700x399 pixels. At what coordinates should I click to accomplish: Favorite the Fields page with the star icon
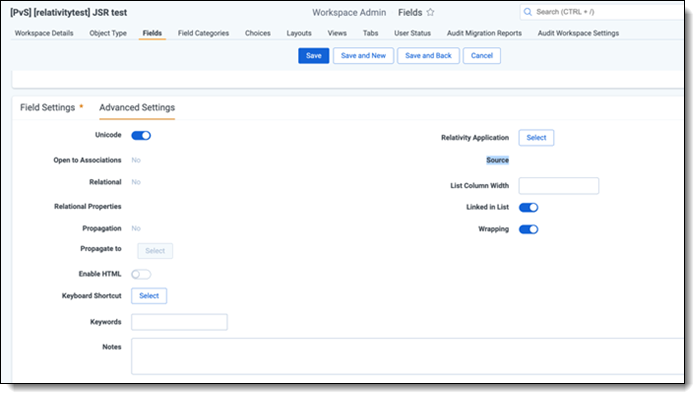tap(430, 12)
